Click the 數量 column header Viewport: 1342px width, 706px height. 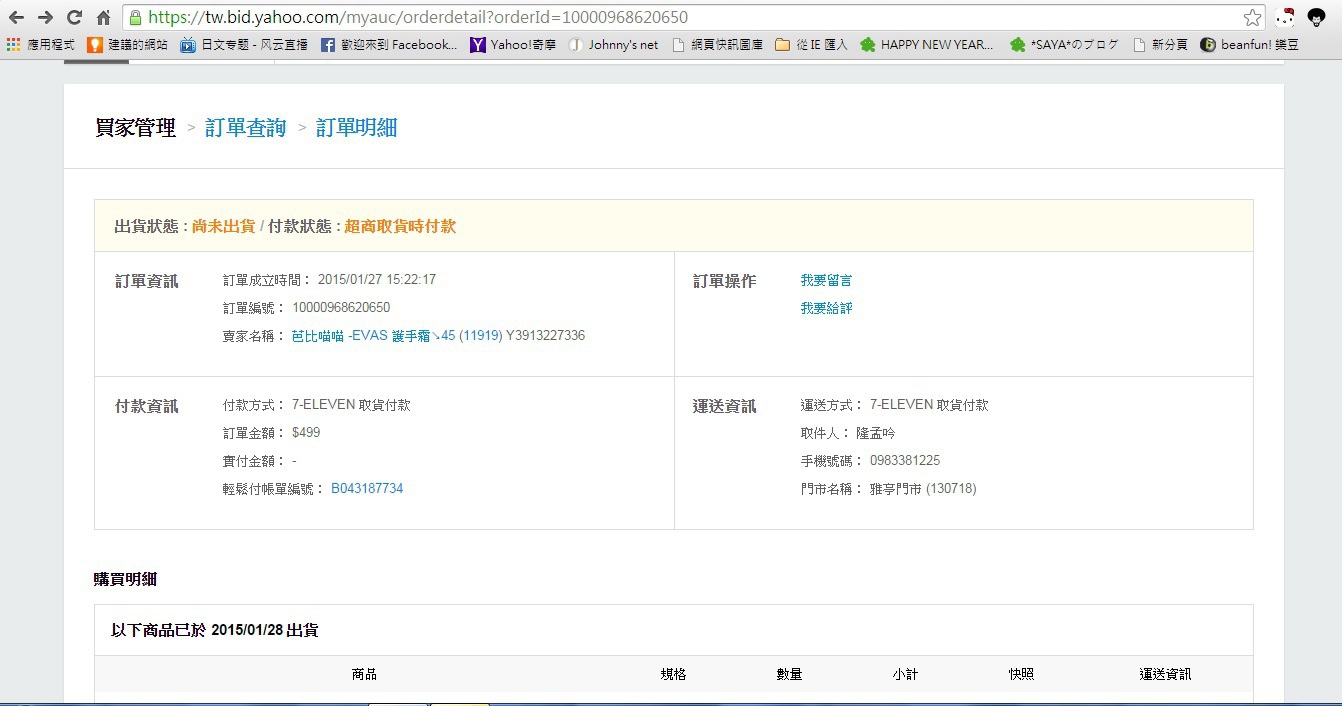coord(790,674)
